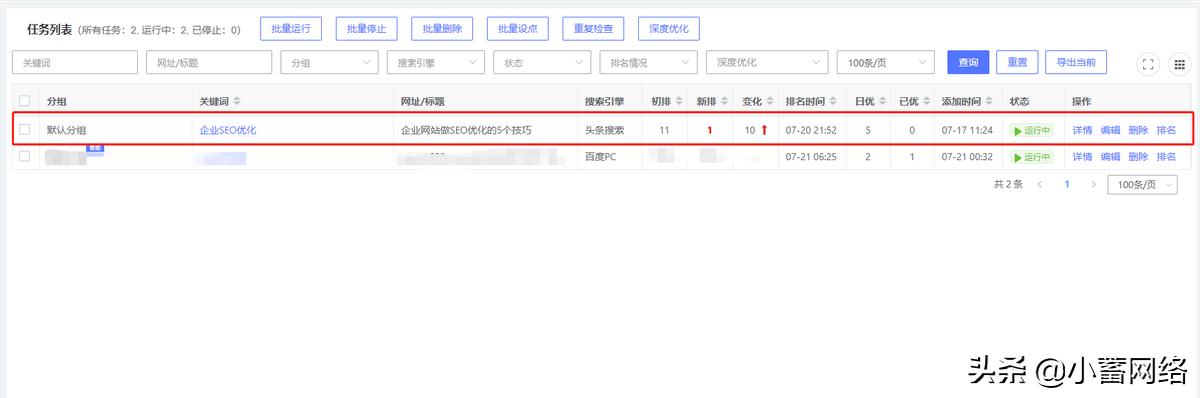
Task: Click the 07-21 06:25 ranking time cell
Action: (x=811, y=157)
